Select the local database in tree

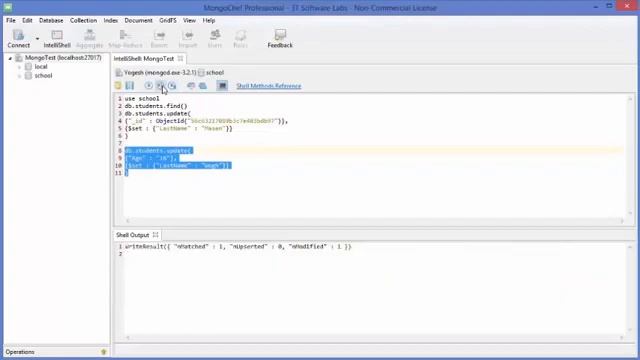(x=41, y=67)
